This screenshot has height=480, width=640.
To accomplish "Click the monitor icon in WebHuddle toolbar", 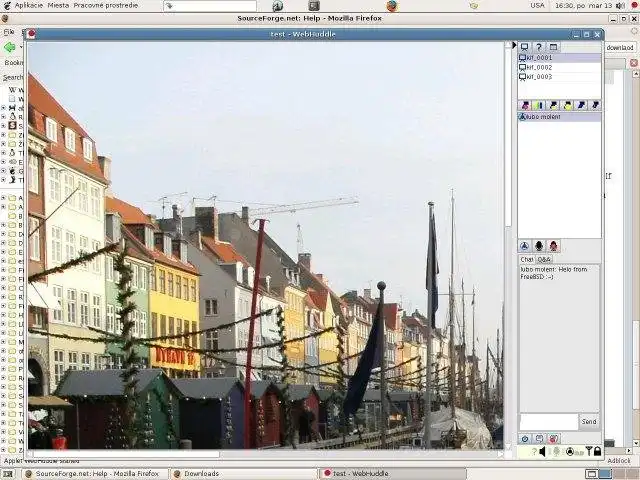I will [524, 47].
